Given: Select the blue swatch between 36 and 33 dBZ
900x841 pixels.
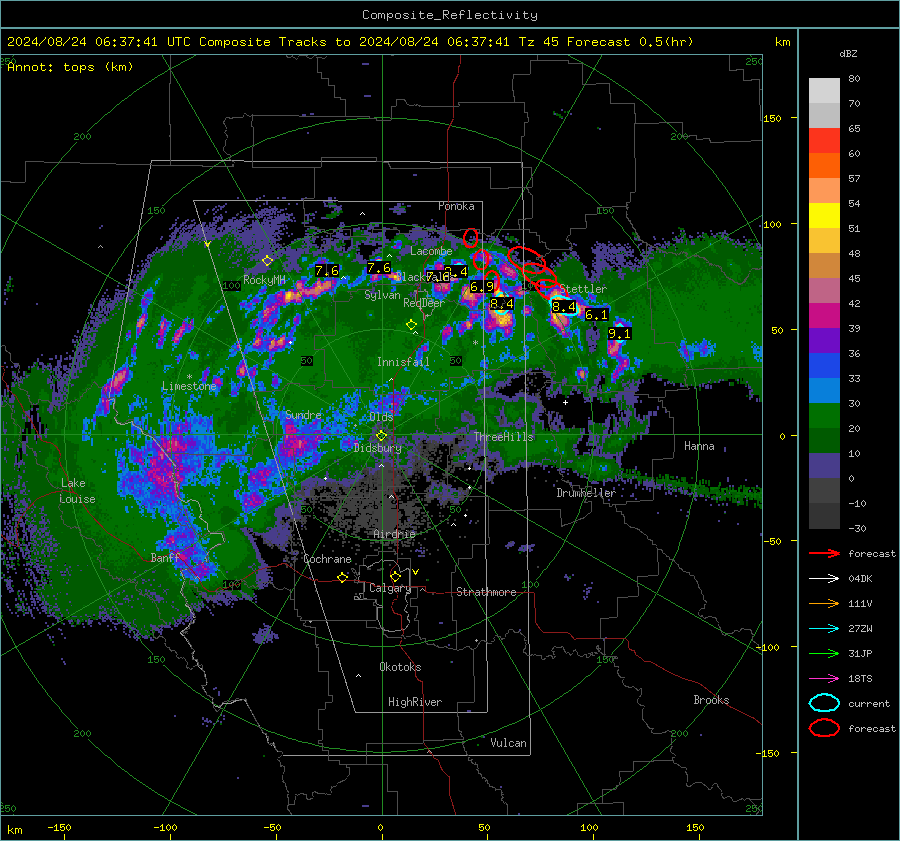Looking at the screenshot, I should coord(824,366).
